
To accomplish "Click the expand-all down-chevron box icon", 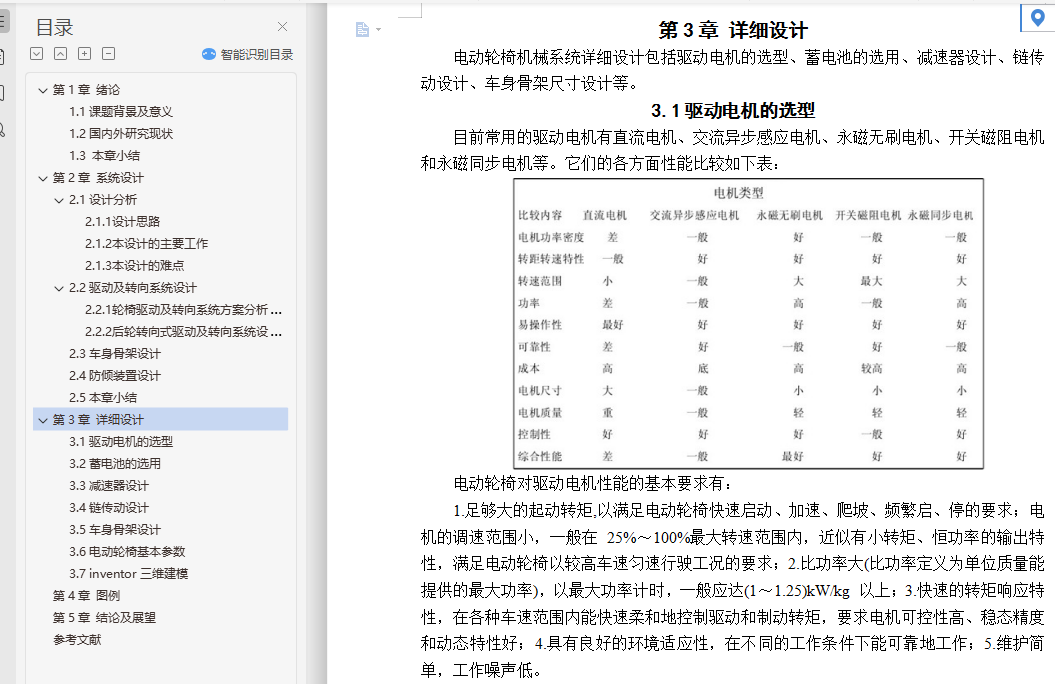I will [37, 54].
